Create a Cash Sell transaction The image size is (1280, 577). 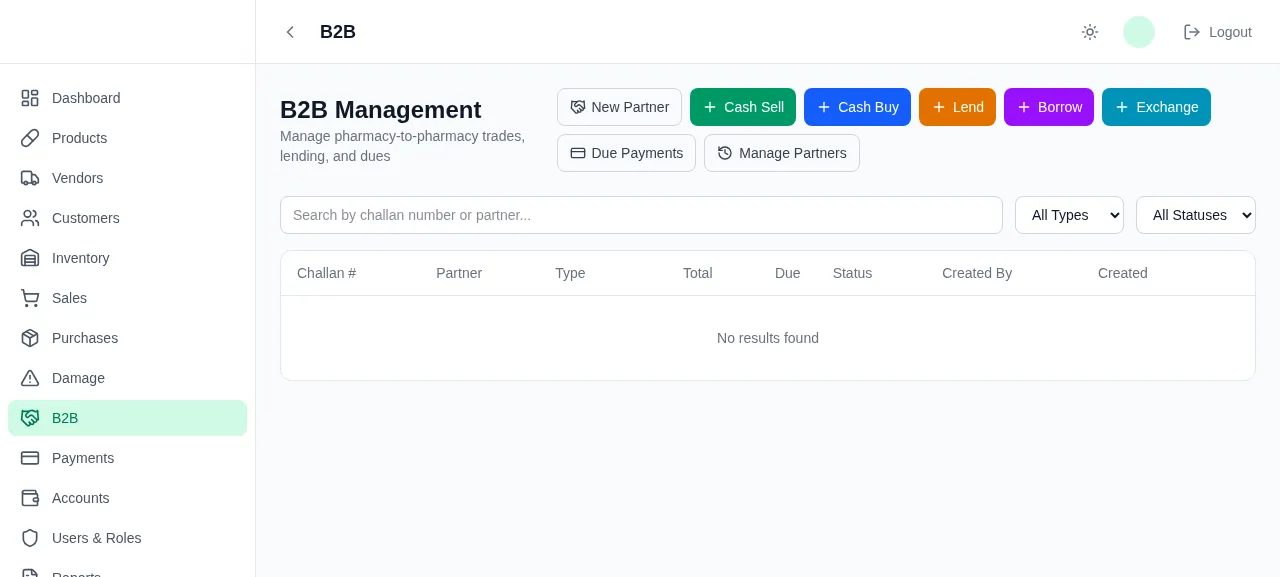743,107
